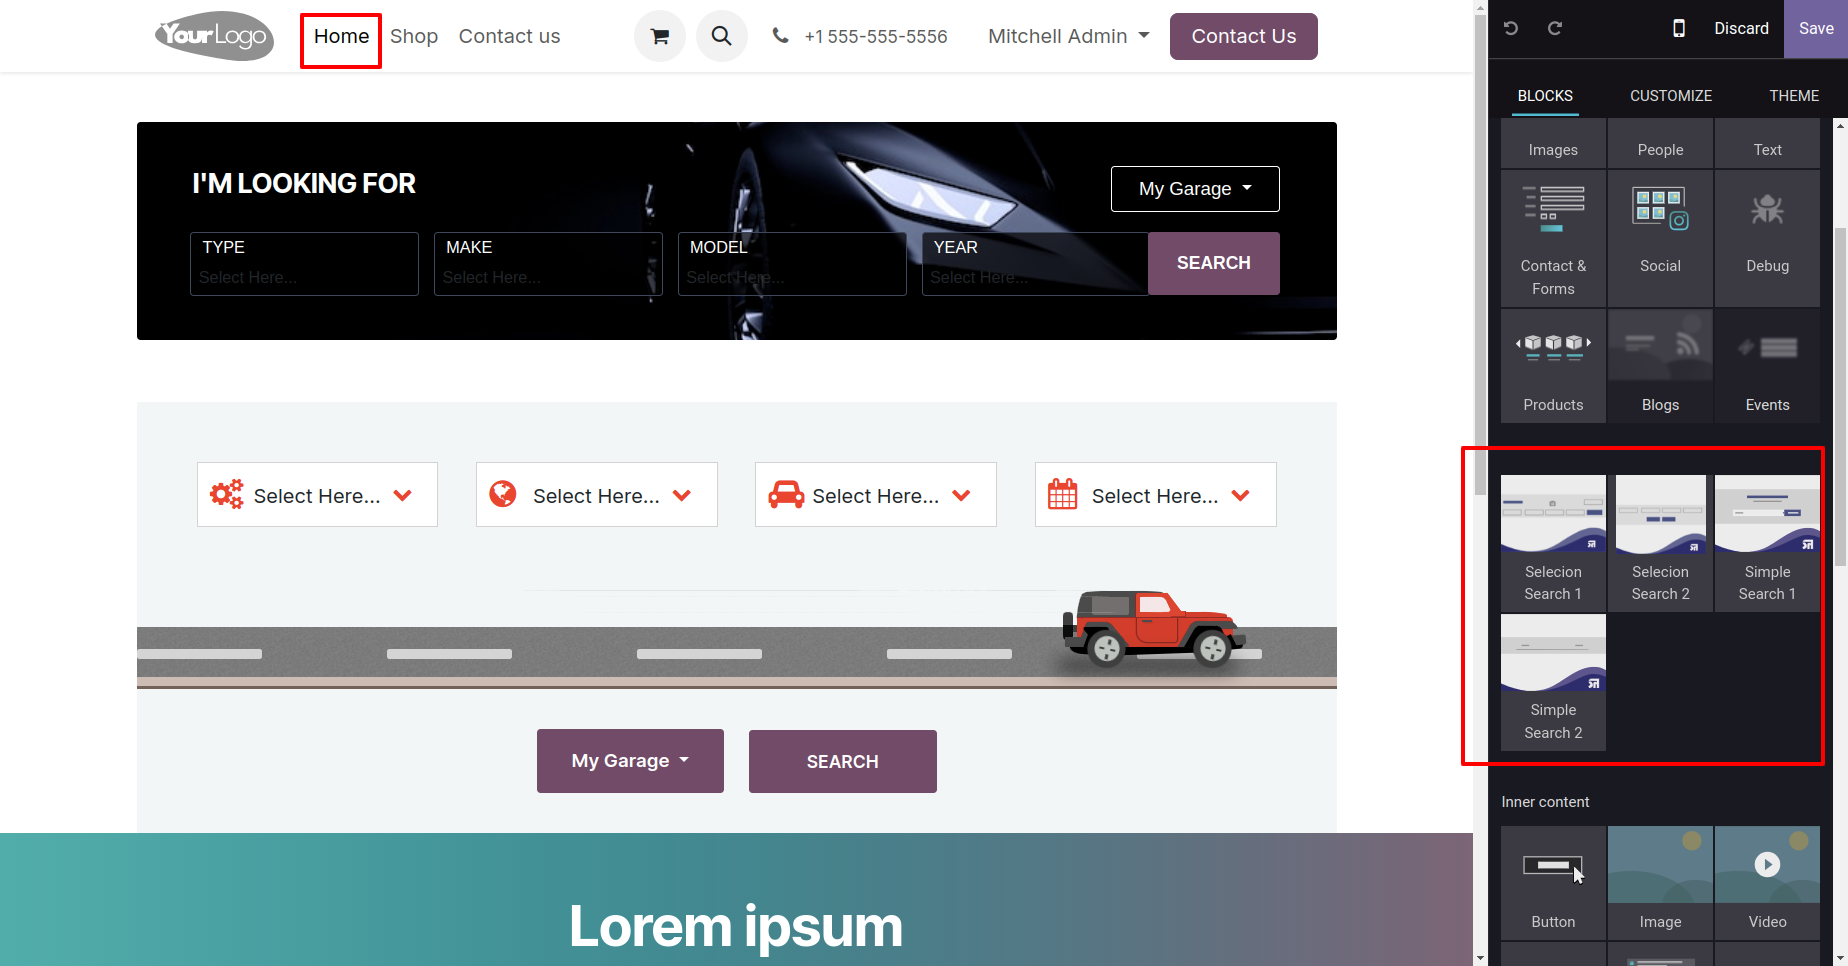The width and height of the screenshot is (1848, 966).
Task: Expand the gears icon Select Here dropdown
Action: (317, 495)
